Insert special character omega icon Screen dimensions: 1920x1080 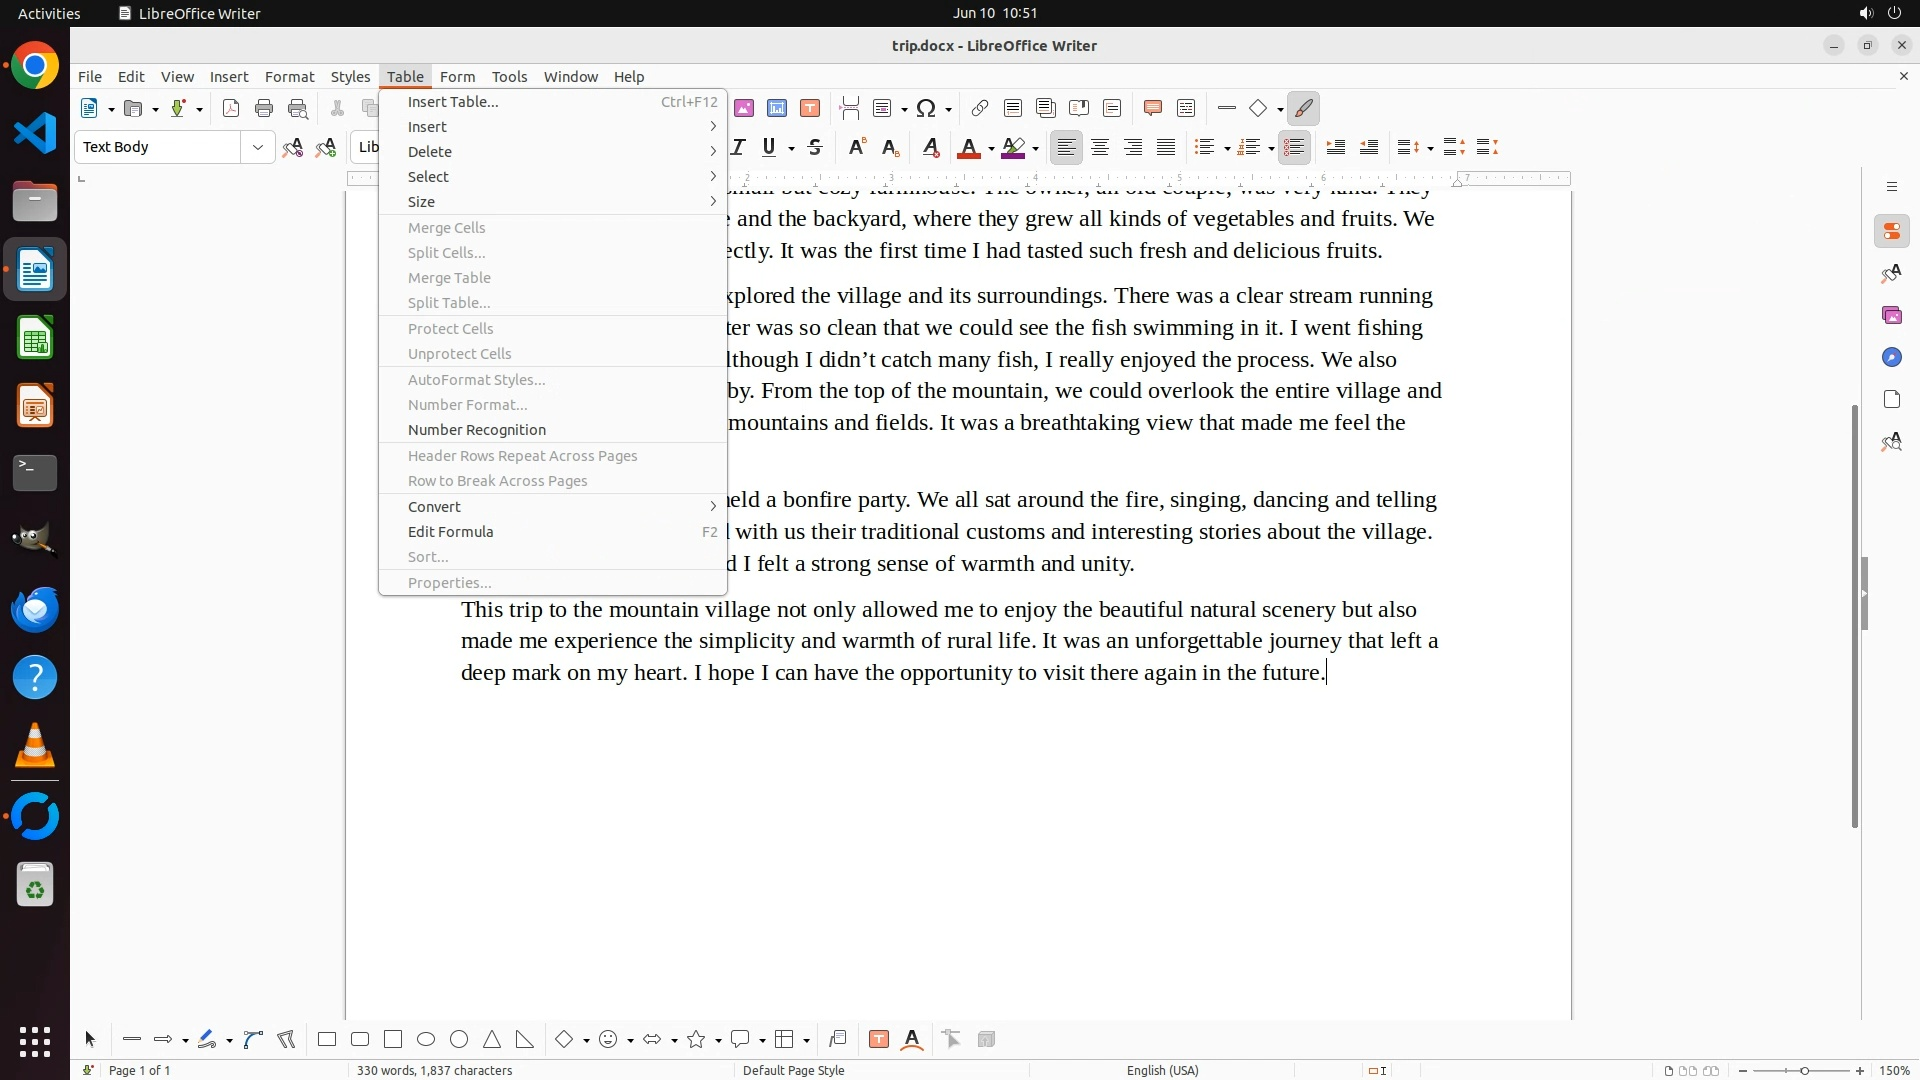(x=926, y=108)
